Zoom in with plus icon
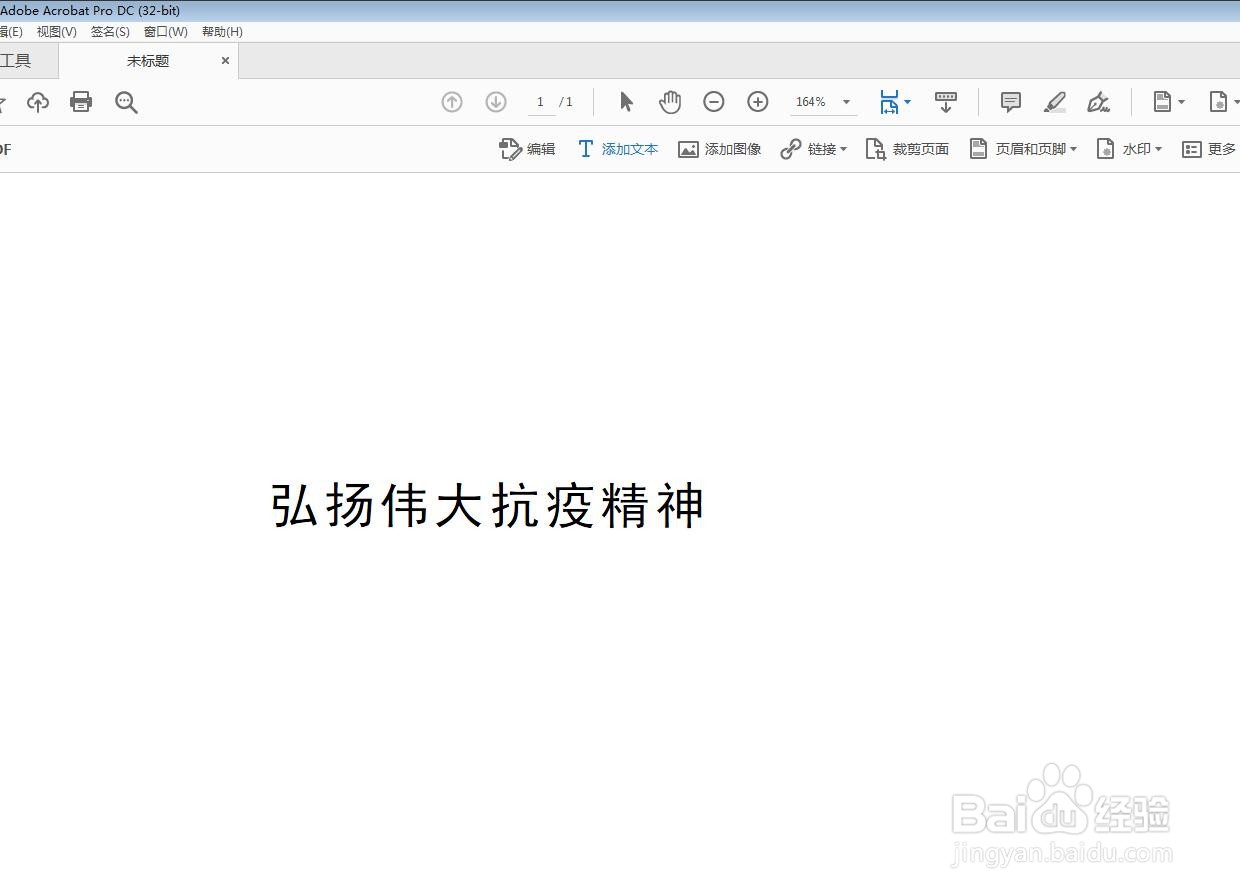Viewport: 1240px width, 895px height. tap(758, 102)
